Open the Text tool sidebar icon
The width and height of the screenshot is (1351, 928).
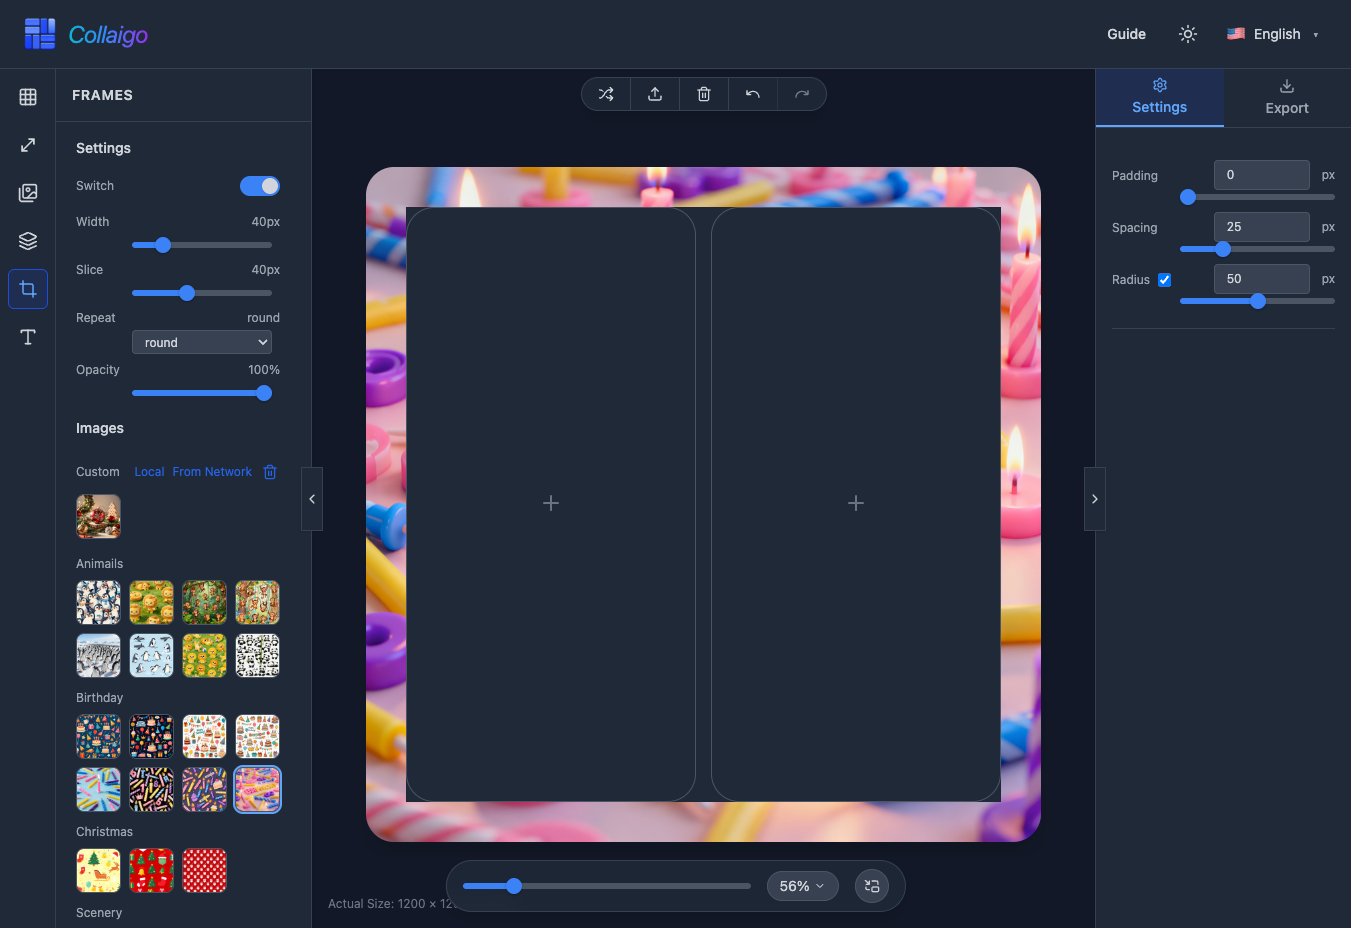[x=28, y=337]
